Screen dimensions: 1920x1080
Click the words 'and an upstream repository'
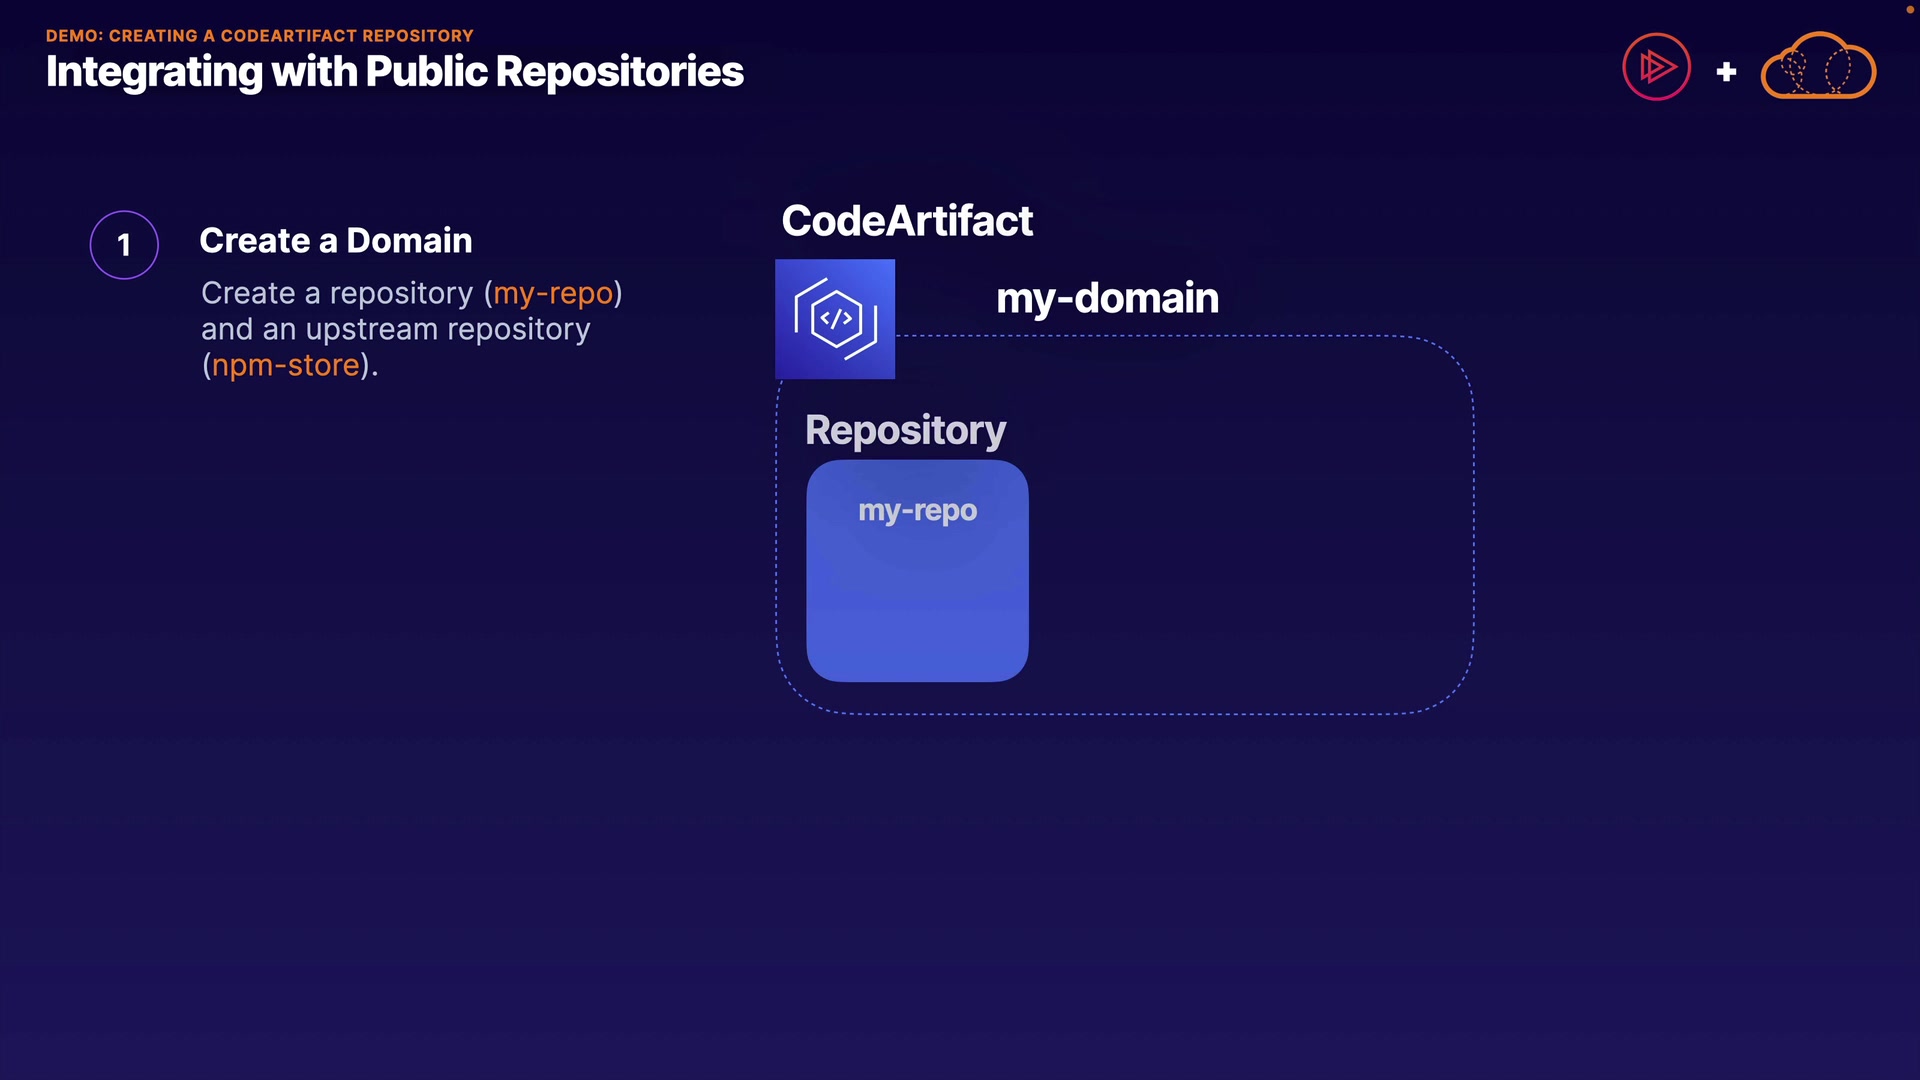coord(395,329)
